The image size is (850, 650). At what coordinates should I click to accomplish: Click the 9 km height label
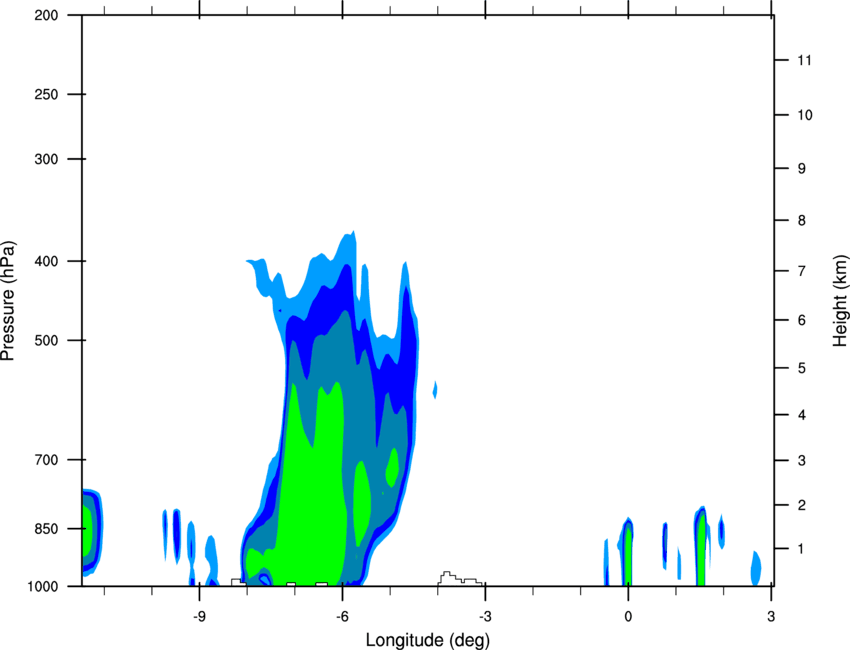(x=801, y=169)
